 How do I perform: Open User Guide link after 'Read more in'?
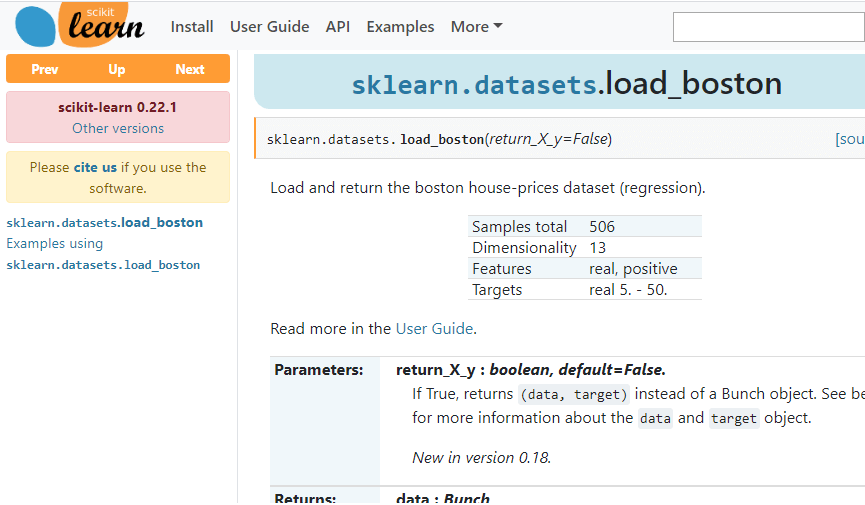coord(434,328)
